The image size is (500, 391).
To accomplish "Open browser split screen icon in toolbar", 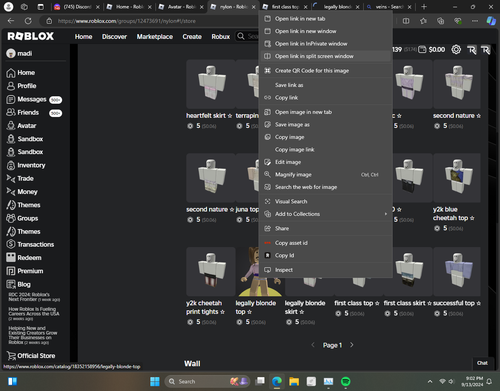I will point(406,21).
